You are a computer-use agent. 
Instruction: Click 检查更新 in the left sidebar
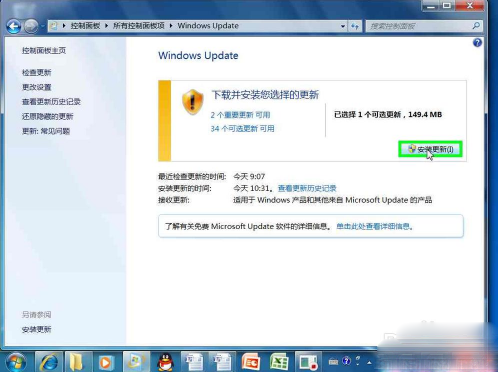pos(37,72)
